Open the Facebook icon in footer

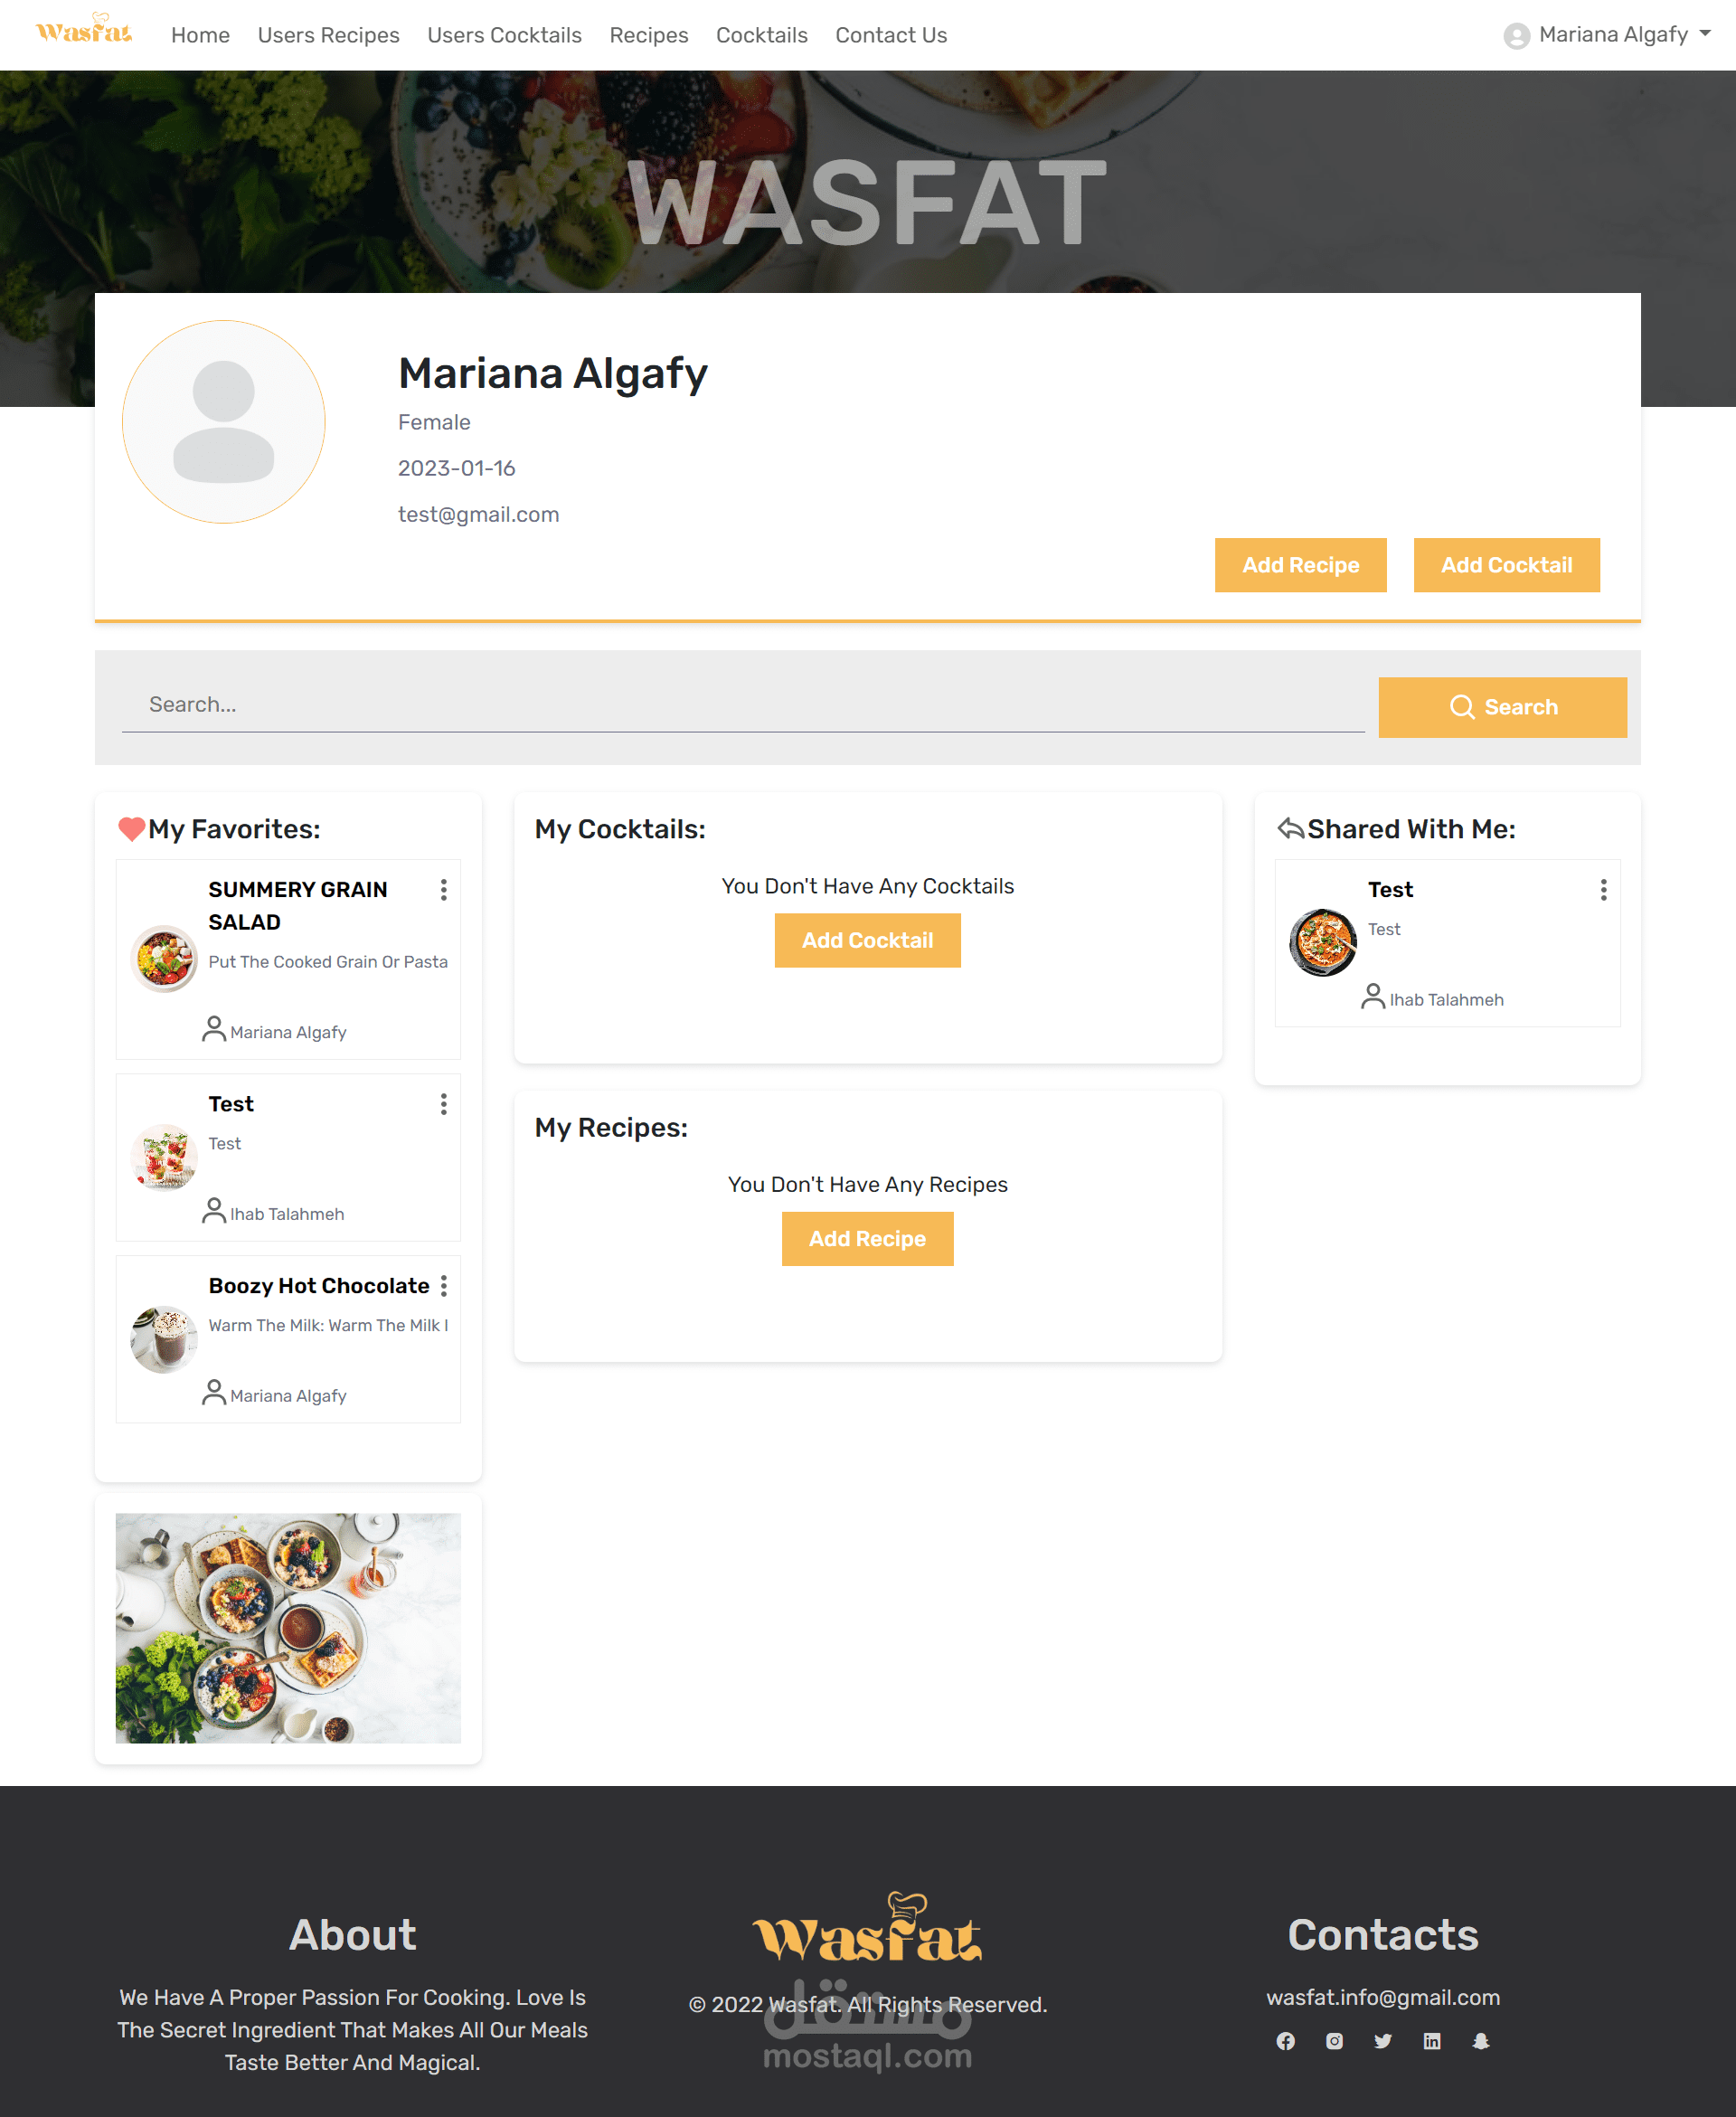(1285, 2041)
